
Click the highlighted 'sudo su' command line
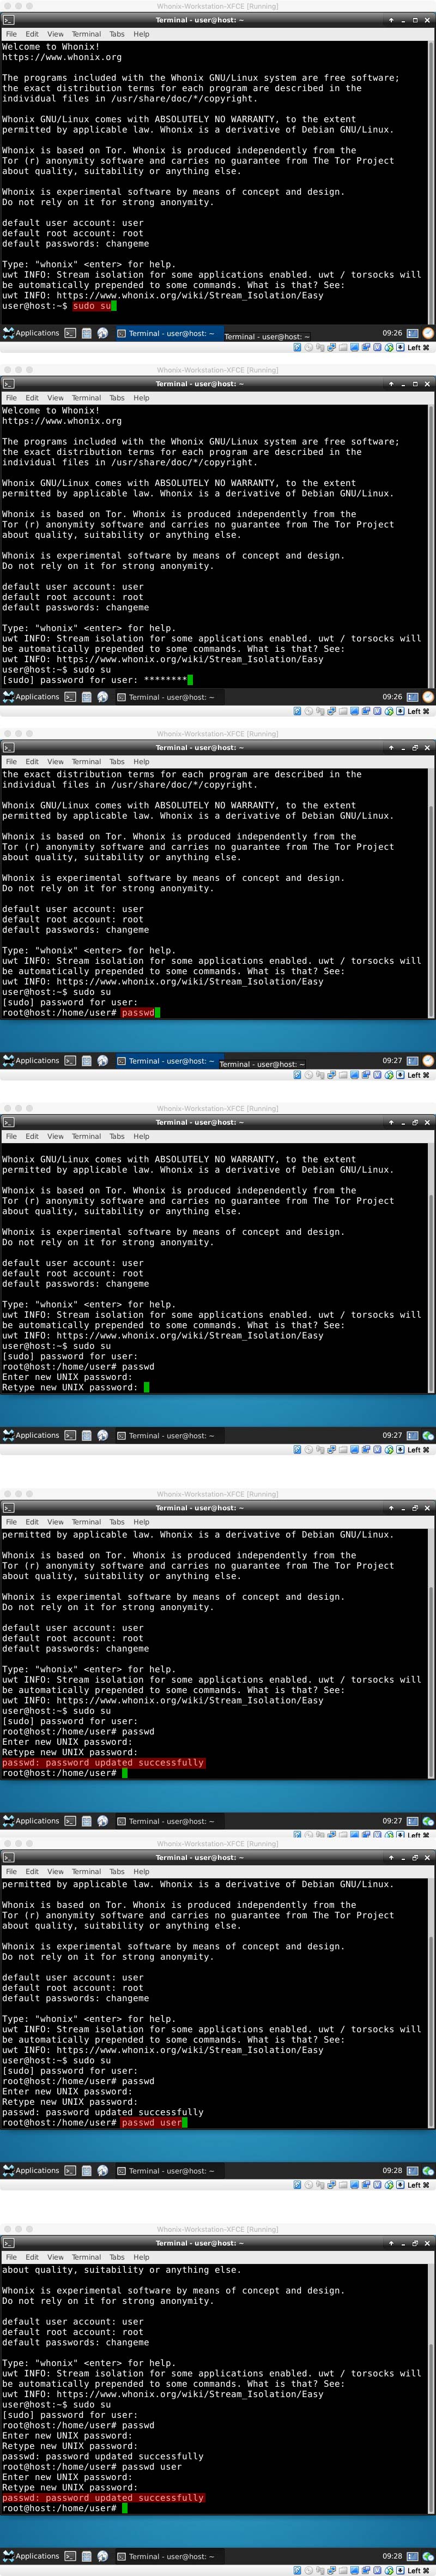[x=92, y=306]
